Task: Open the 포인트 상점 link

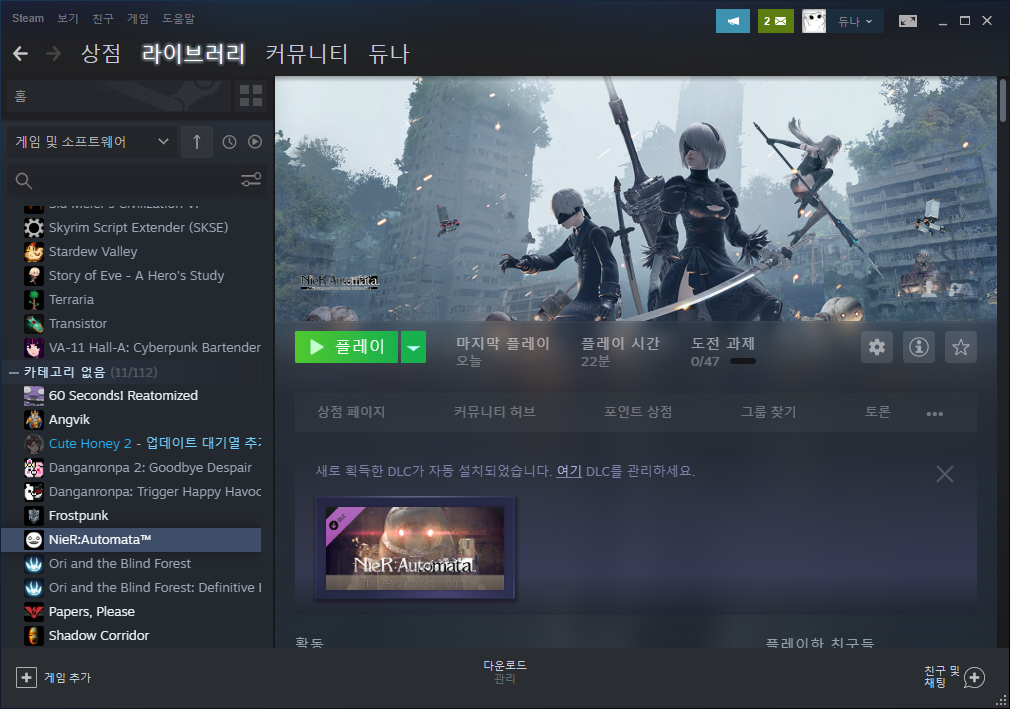Action: click(638, 411)
